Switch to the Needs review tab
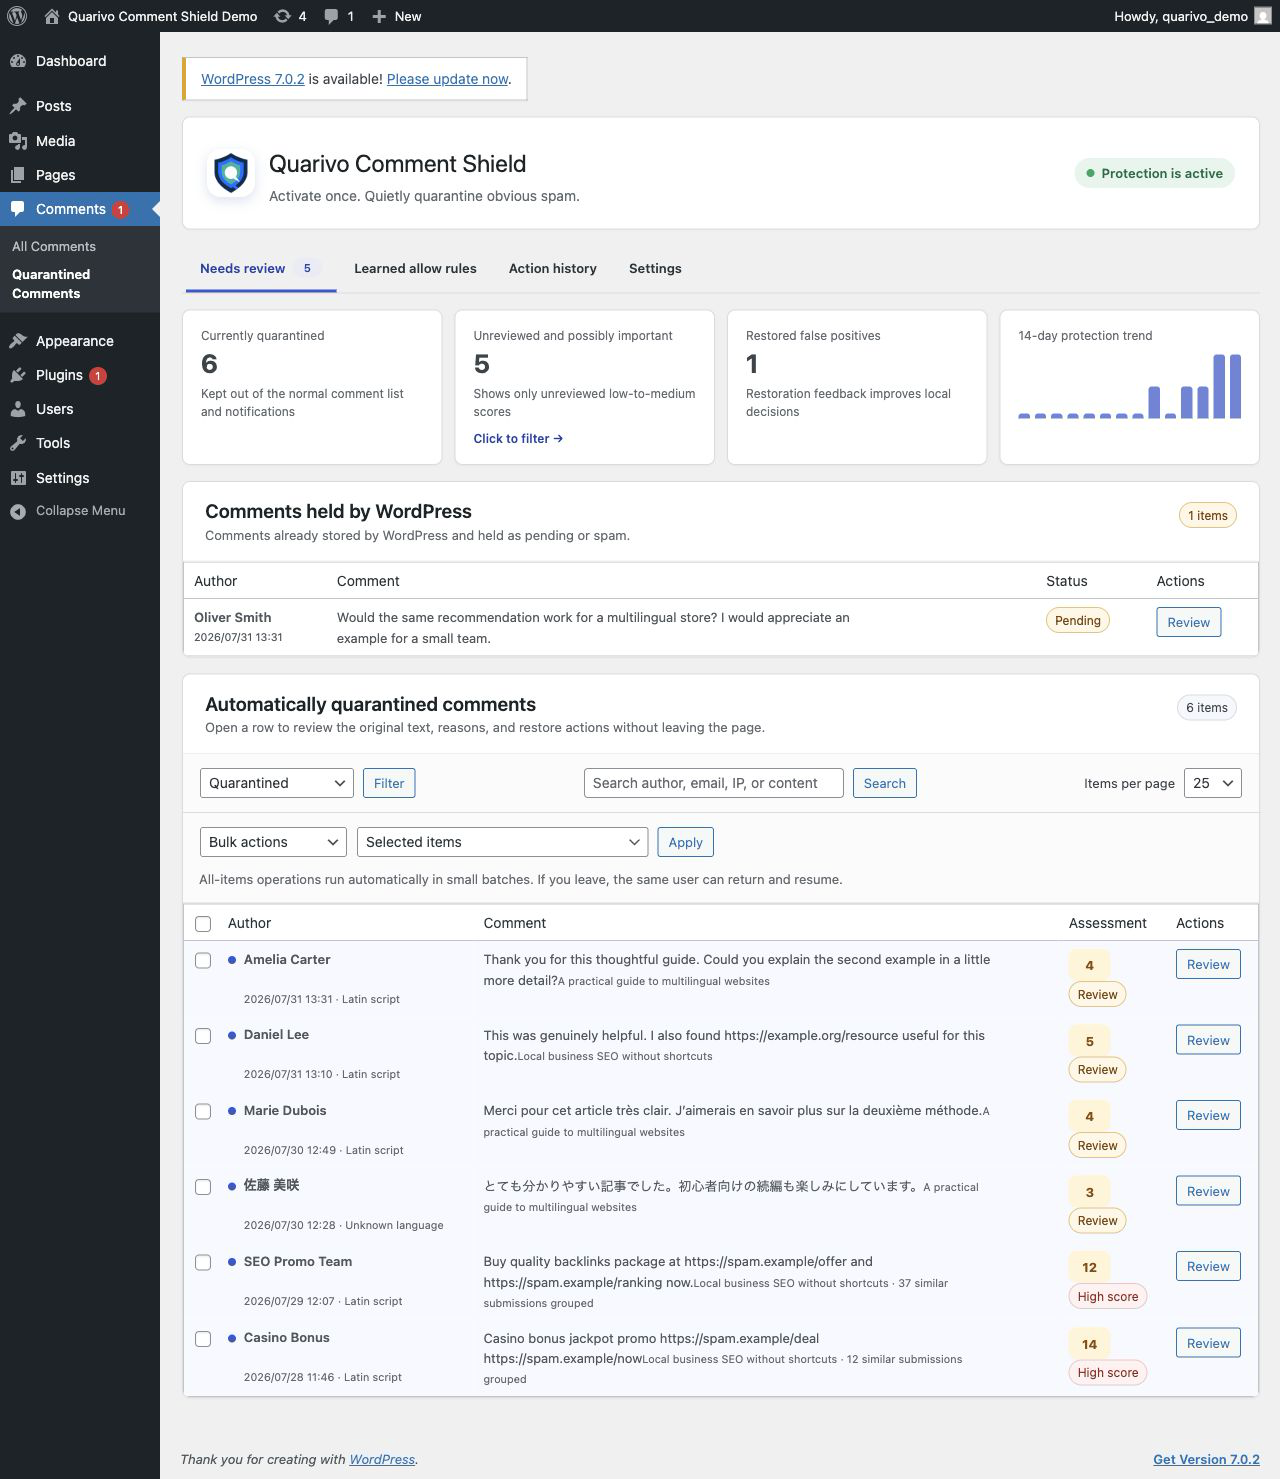The width and height of the screenshot is (1280, 1479). coord(260,268)
